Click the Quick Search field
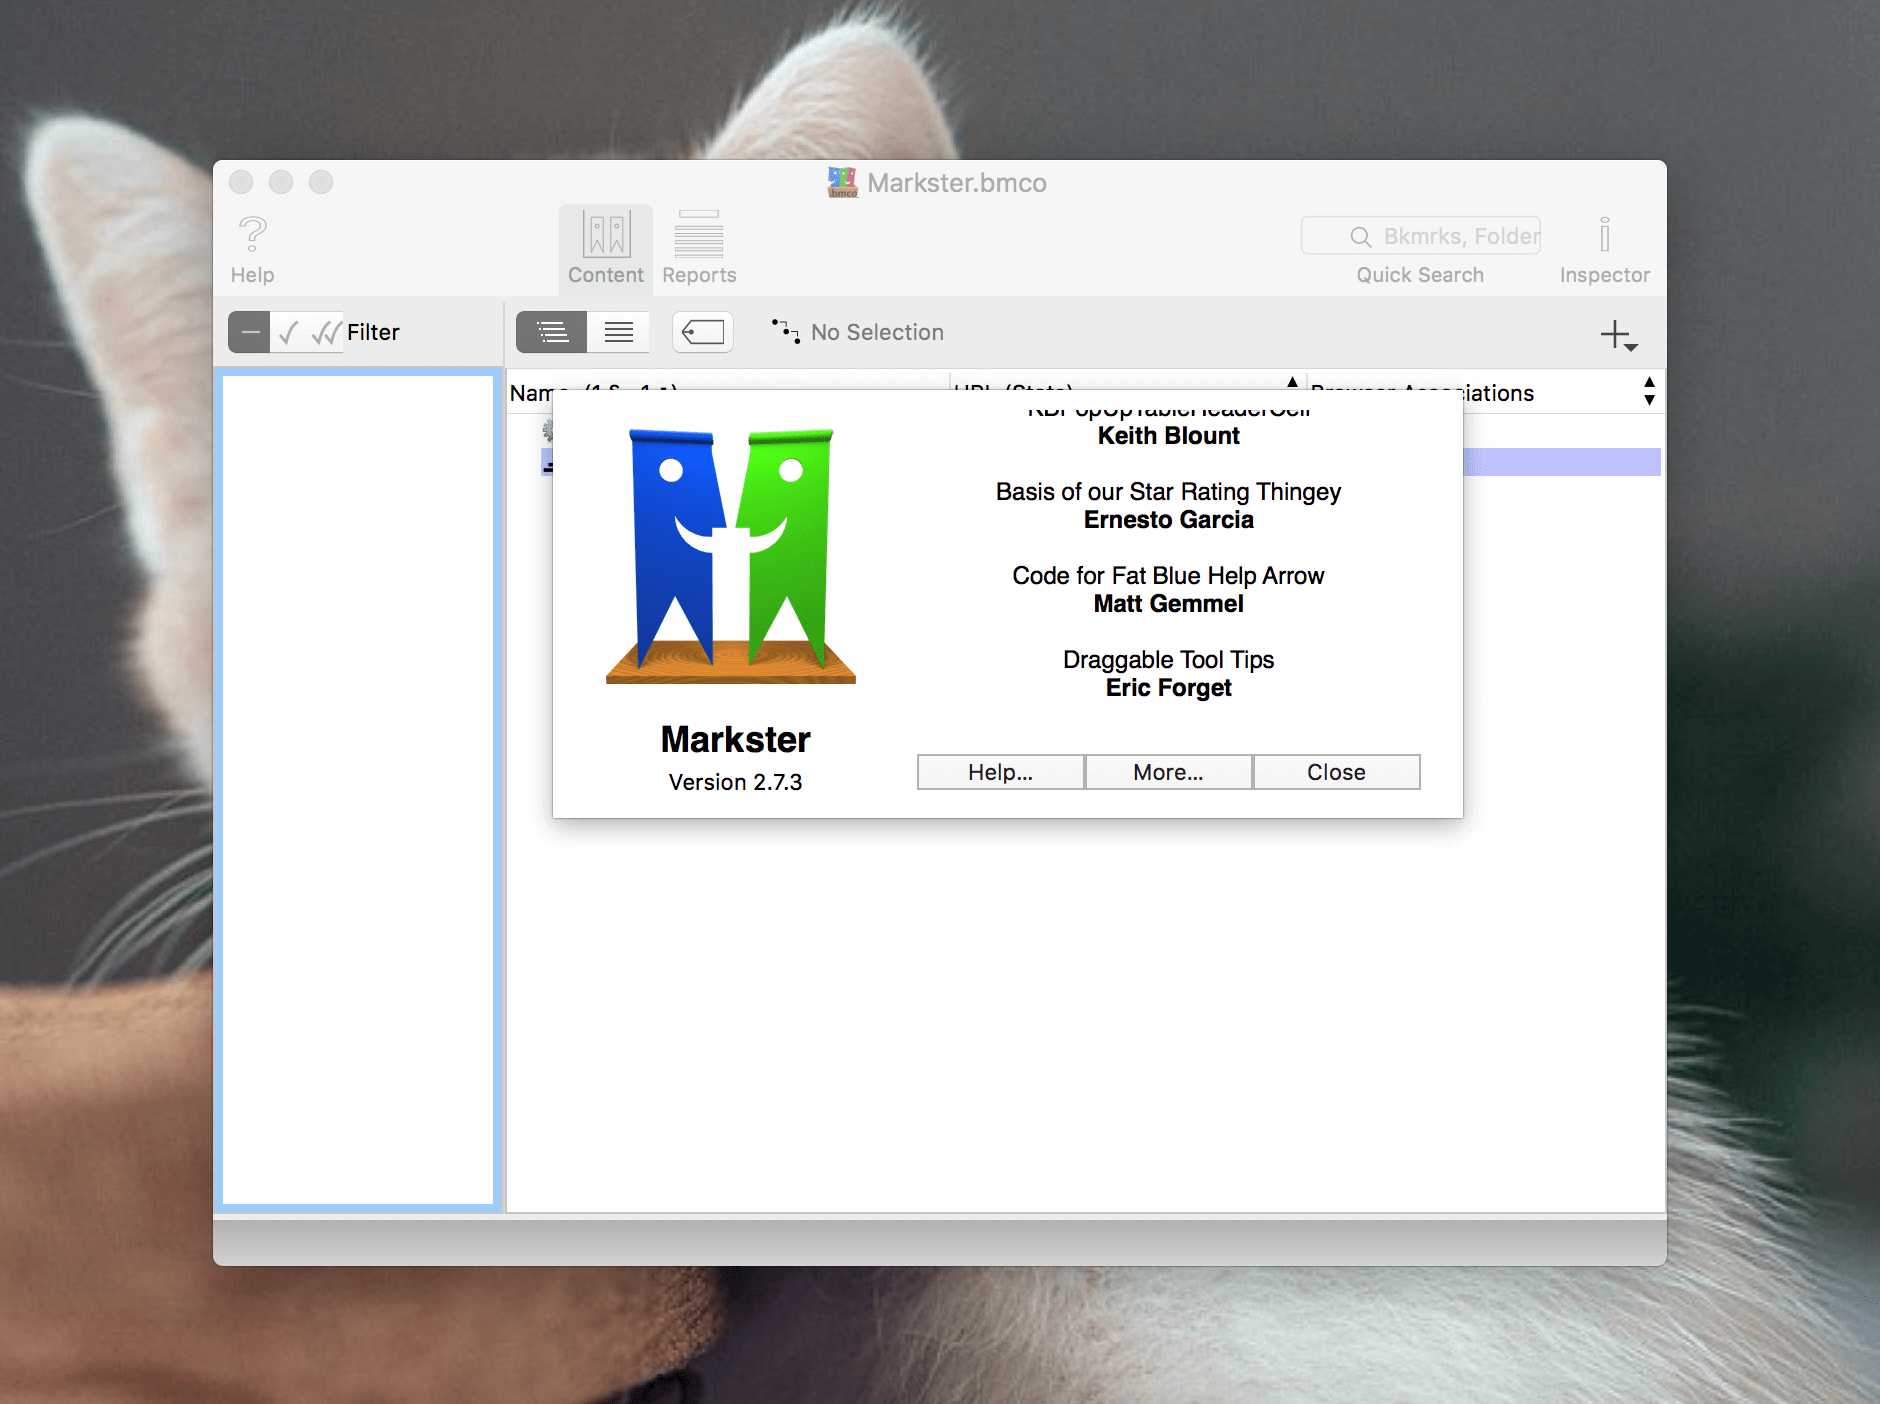The image size is (1880, 1404). tap(1420, 236)
